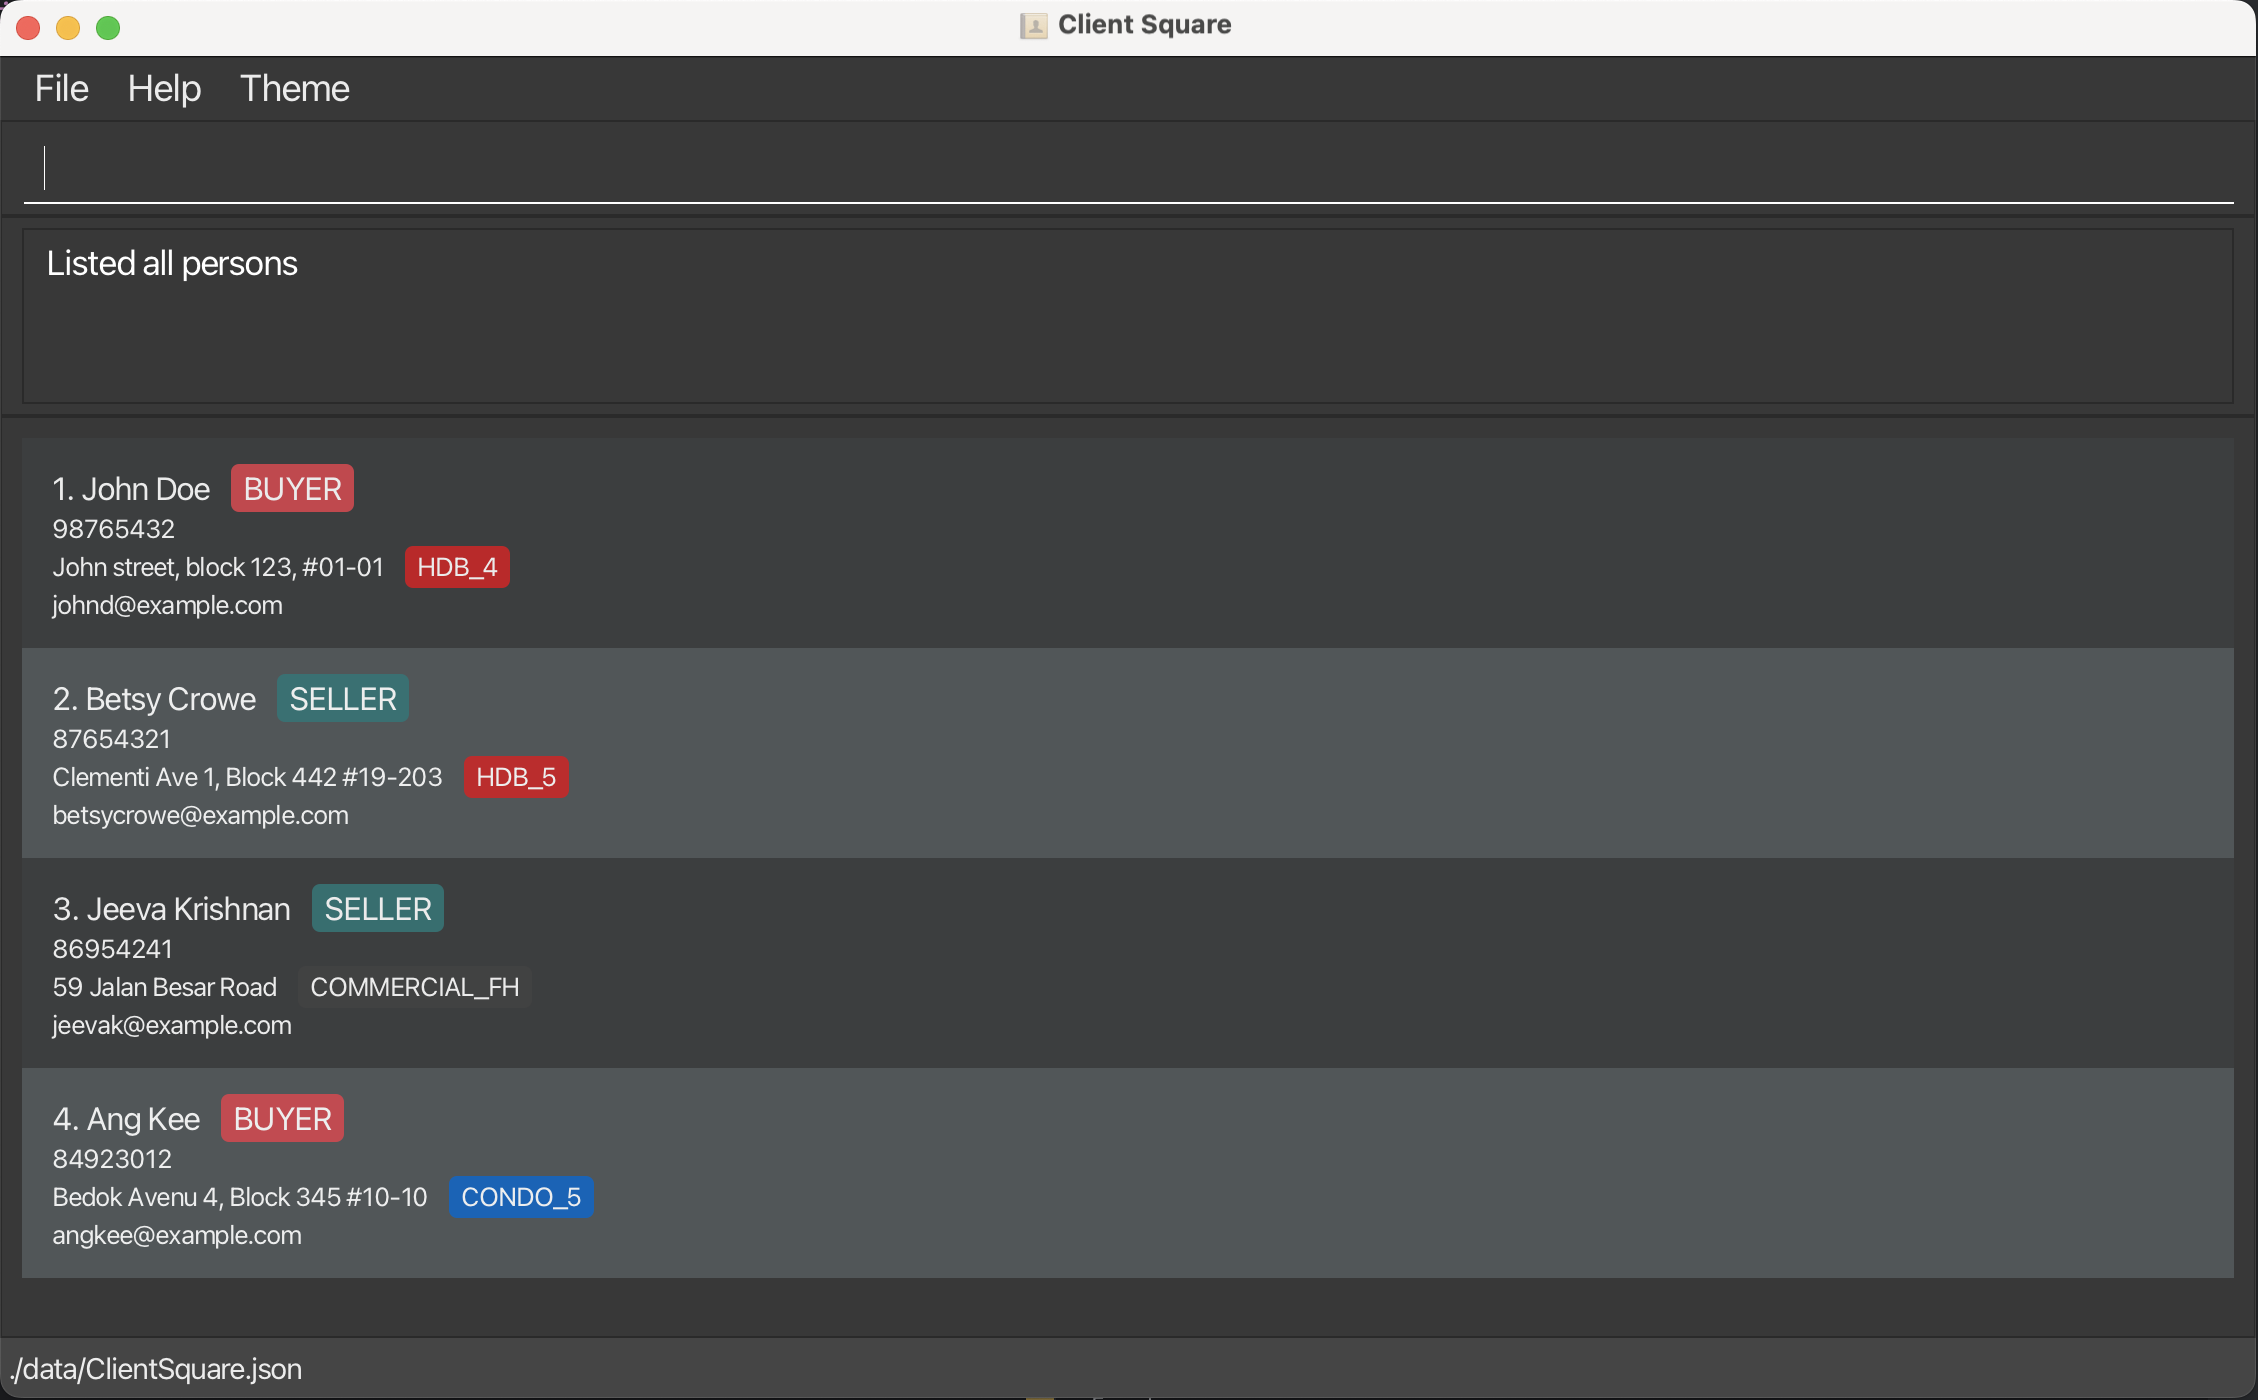Image resolution: width=2258 pixels, height=1400 pixels.
Task: Click the 'Listed all persons' result box
Action: 1128,316
